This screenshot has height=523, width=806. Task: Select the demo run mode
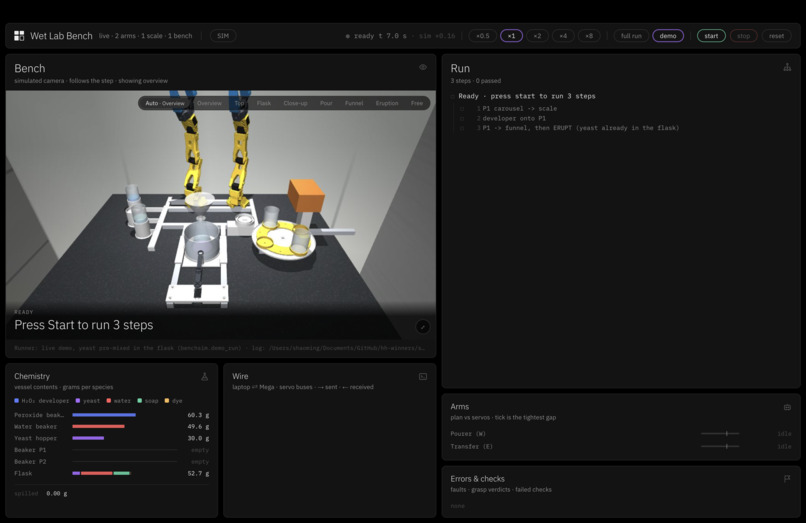[x=668, y=36]
